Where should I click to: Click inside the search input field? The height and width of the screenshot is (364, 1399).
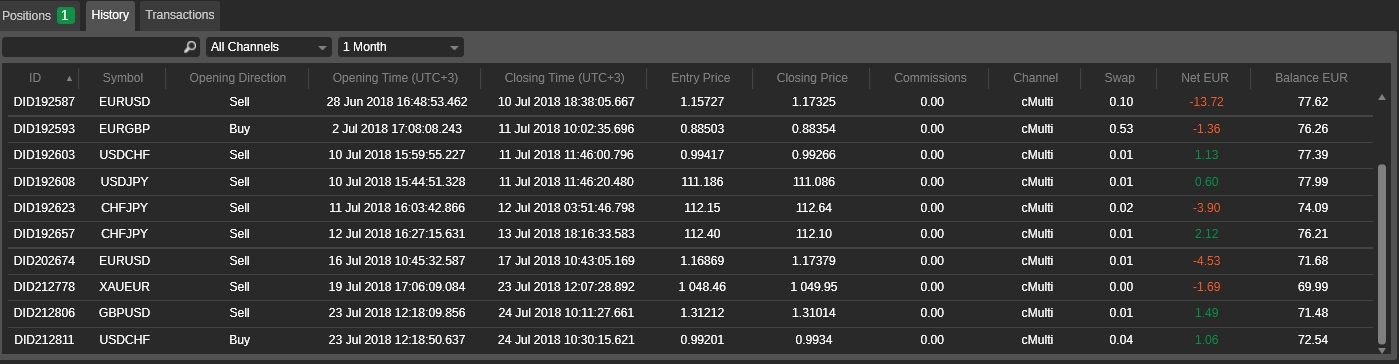pyautogui.click(x=92, y=47)
